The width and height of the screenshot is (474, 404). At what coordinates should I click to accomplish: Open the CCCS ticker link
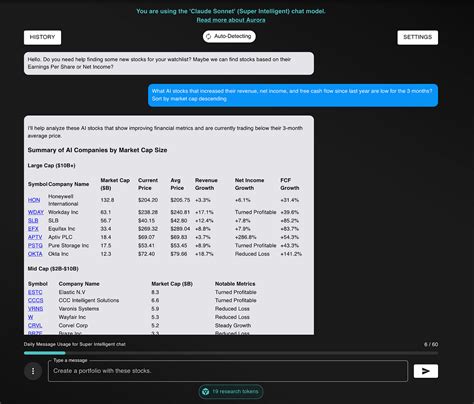[x=36, y=300]
